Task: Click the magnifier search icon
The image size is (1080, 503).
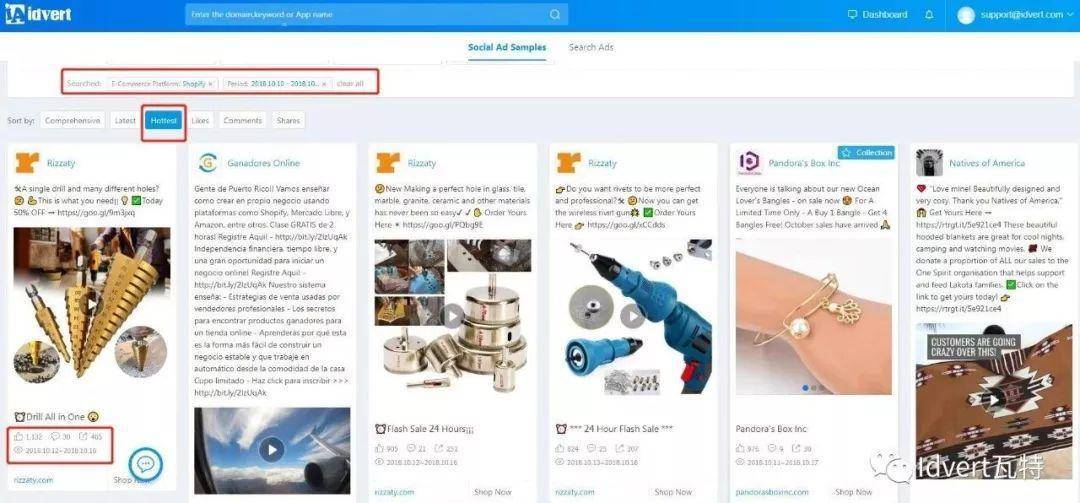Action: coord(555,14)
